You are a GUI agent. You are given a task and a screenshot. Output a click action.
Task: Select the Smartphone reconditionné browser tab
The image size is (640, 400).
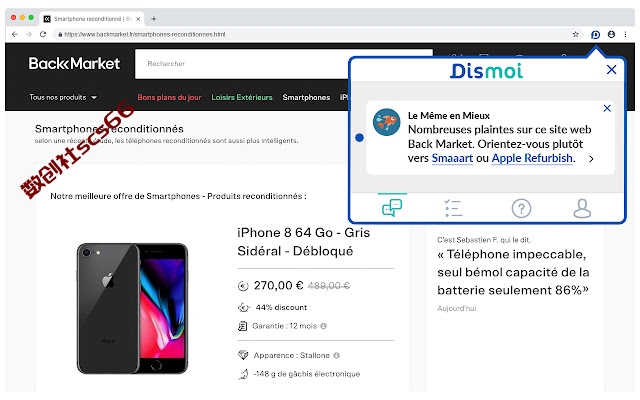pyautogui.click(x=92, y=19)
